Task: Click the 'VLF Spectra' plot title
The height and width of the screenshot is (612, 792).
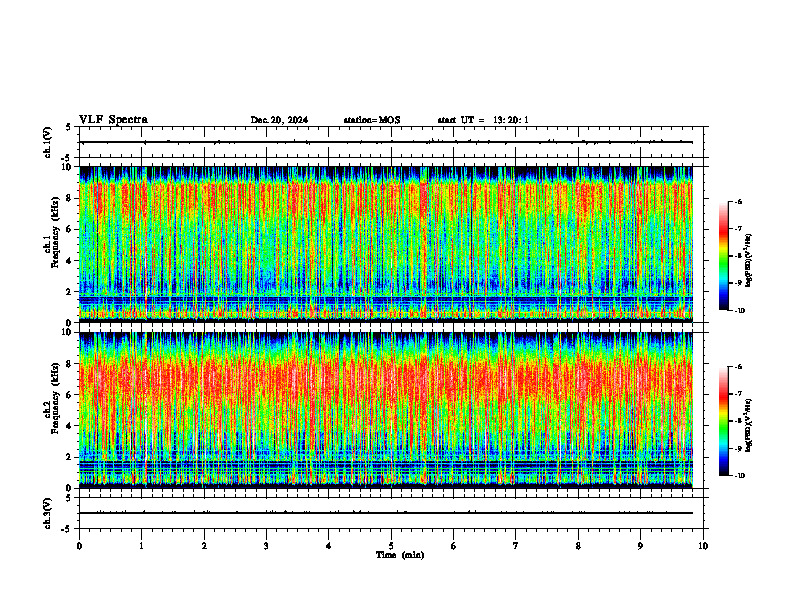Action: tap(113, 120)
